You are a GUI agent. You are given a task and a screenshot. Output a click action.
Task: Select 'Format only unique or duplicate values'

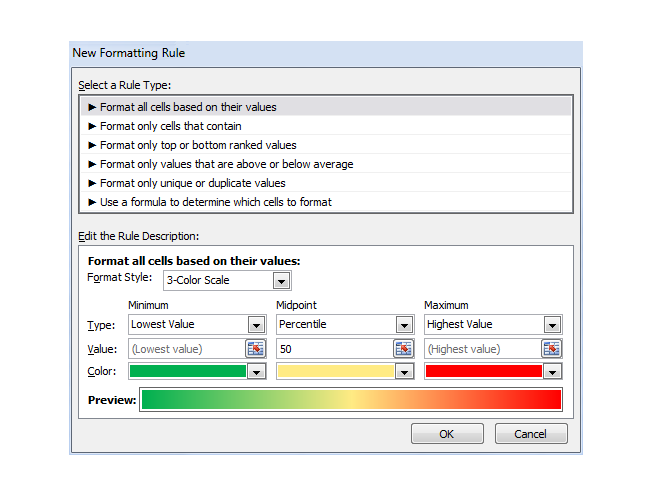point(326,183)
